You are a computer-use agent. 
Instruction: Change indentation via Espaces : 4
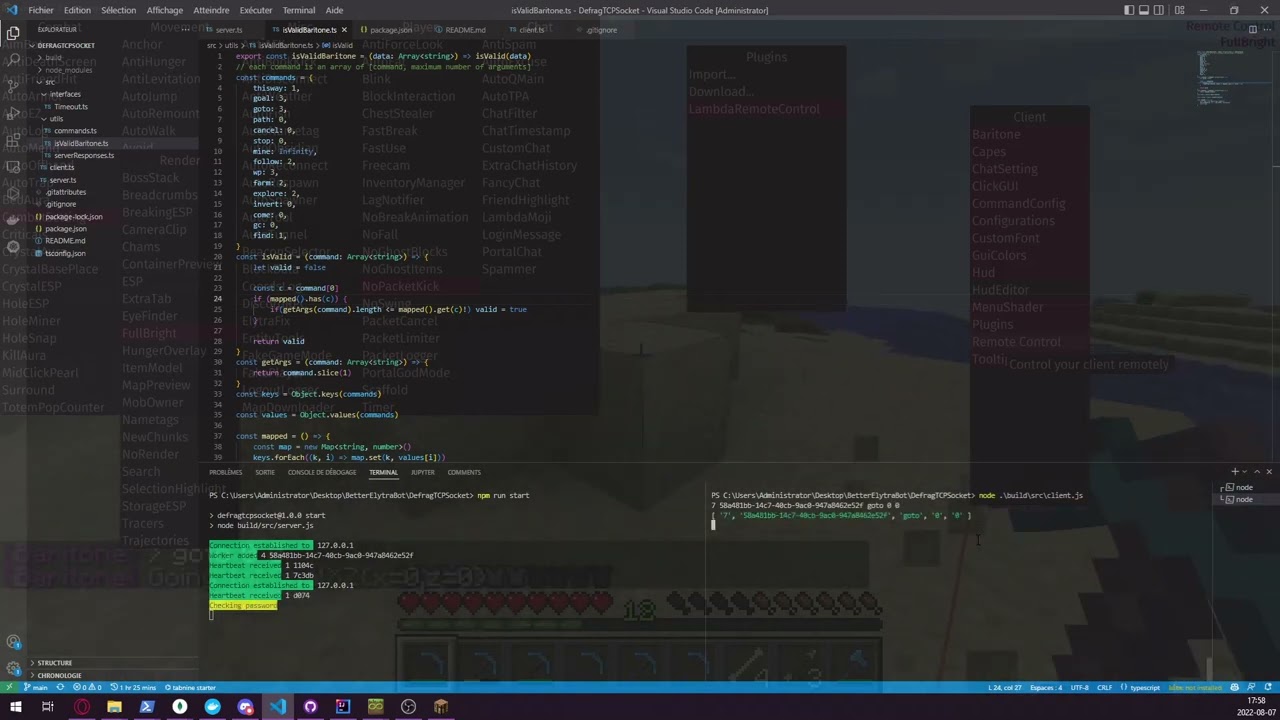tap(1046, 687)
